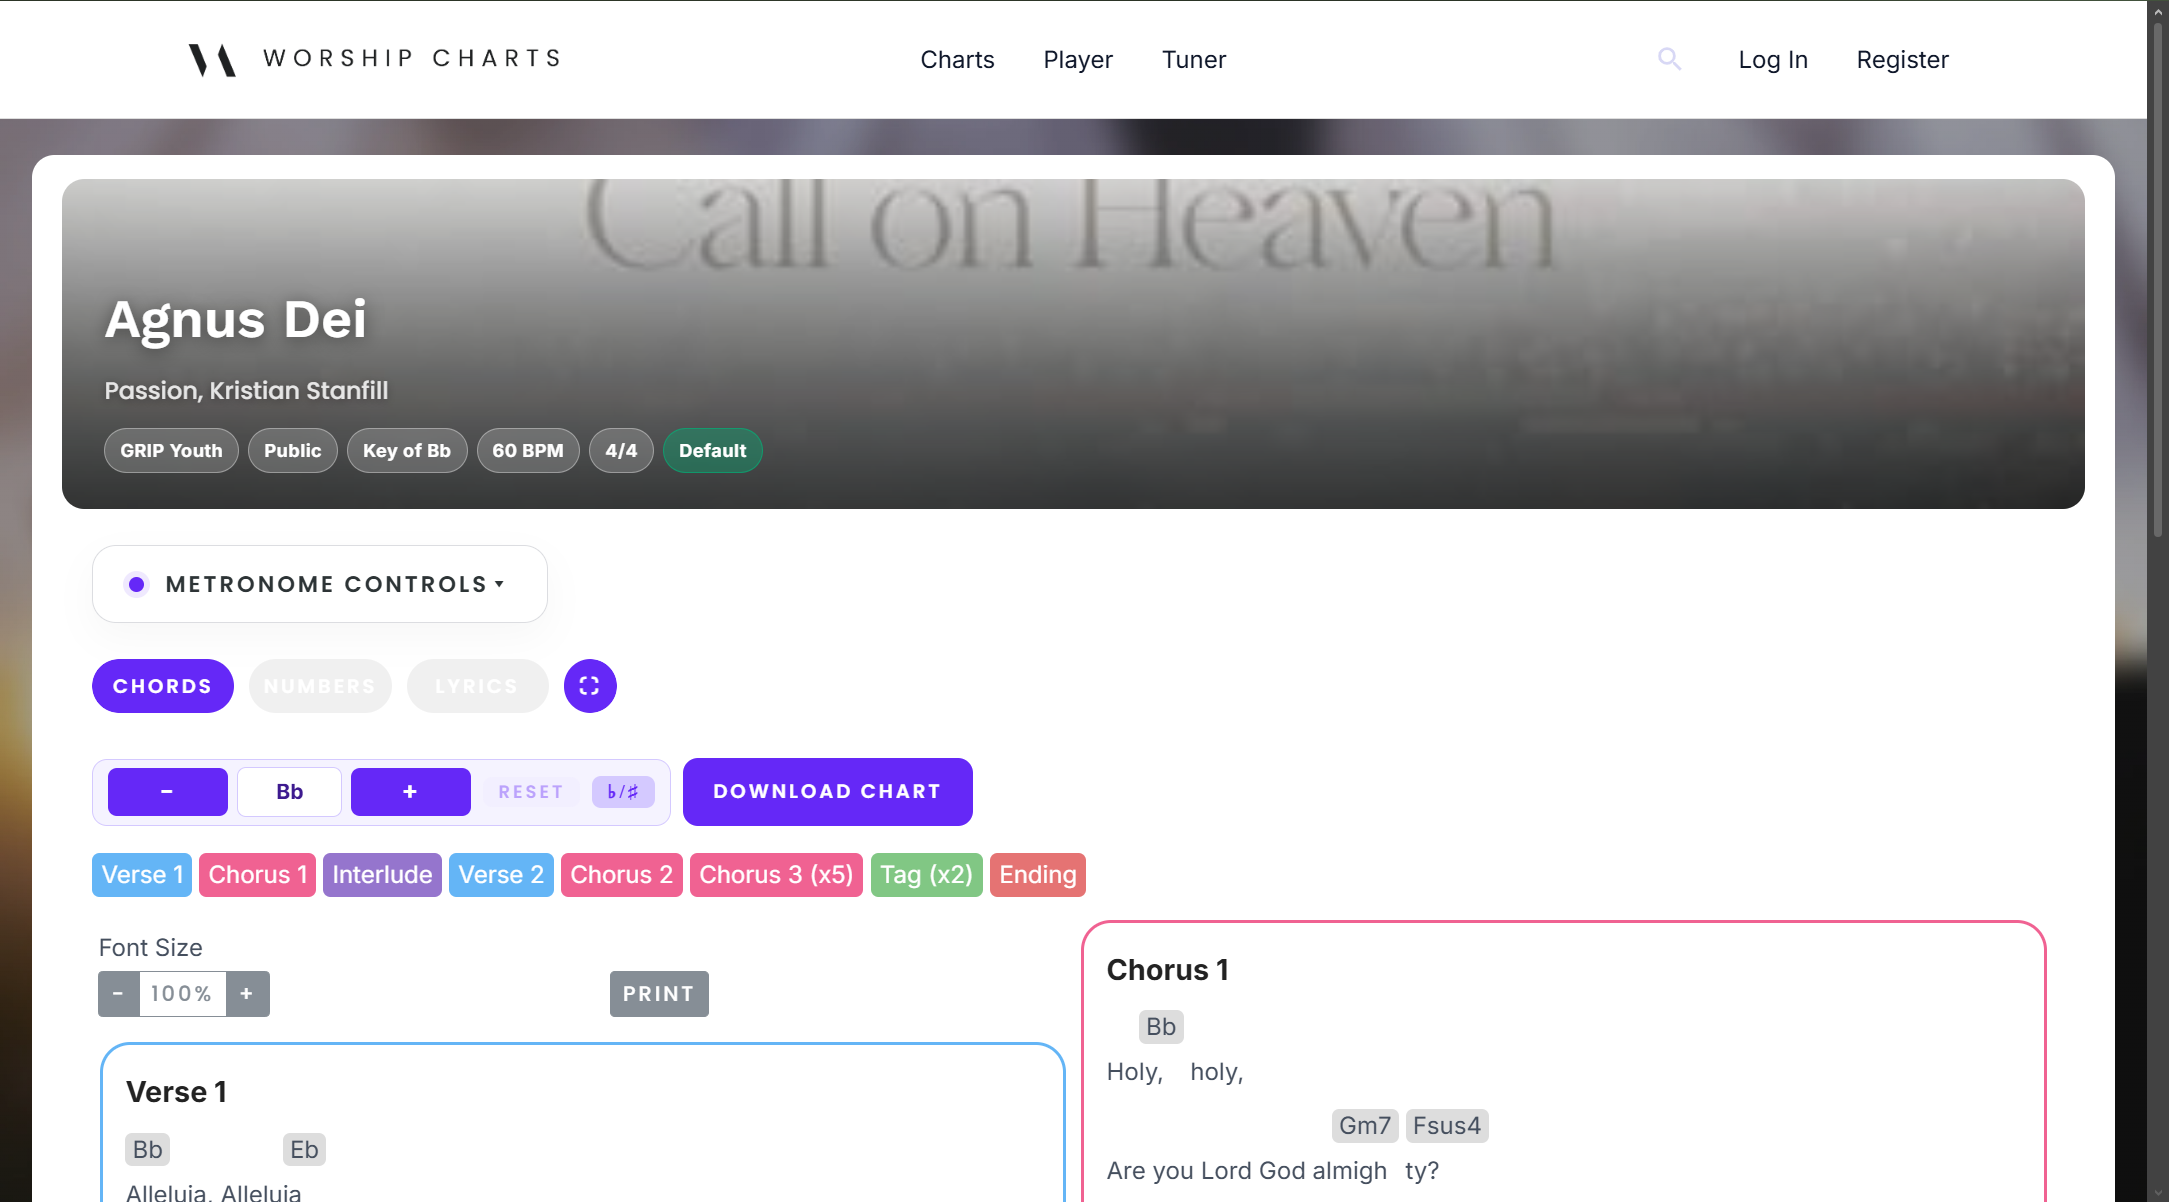
Task: Increase font size with plus
Action: 248,994
